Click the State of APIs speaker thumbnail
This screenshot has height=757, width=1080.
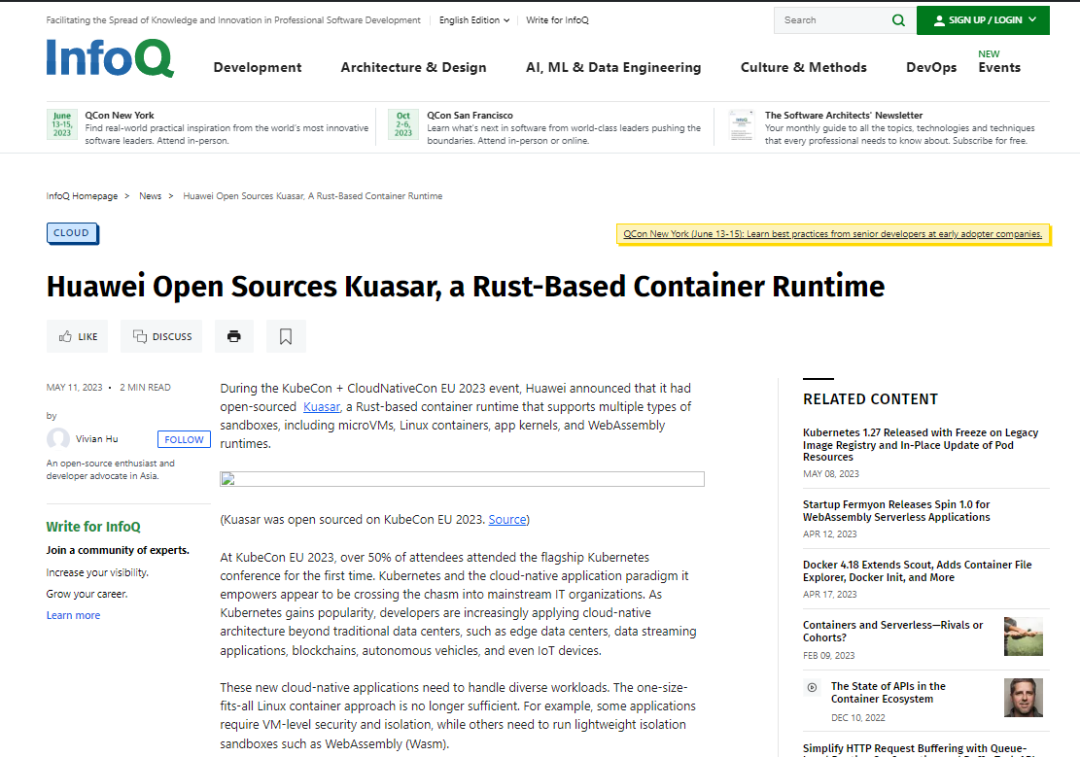pyautogui.click(x=1023, y=698)
